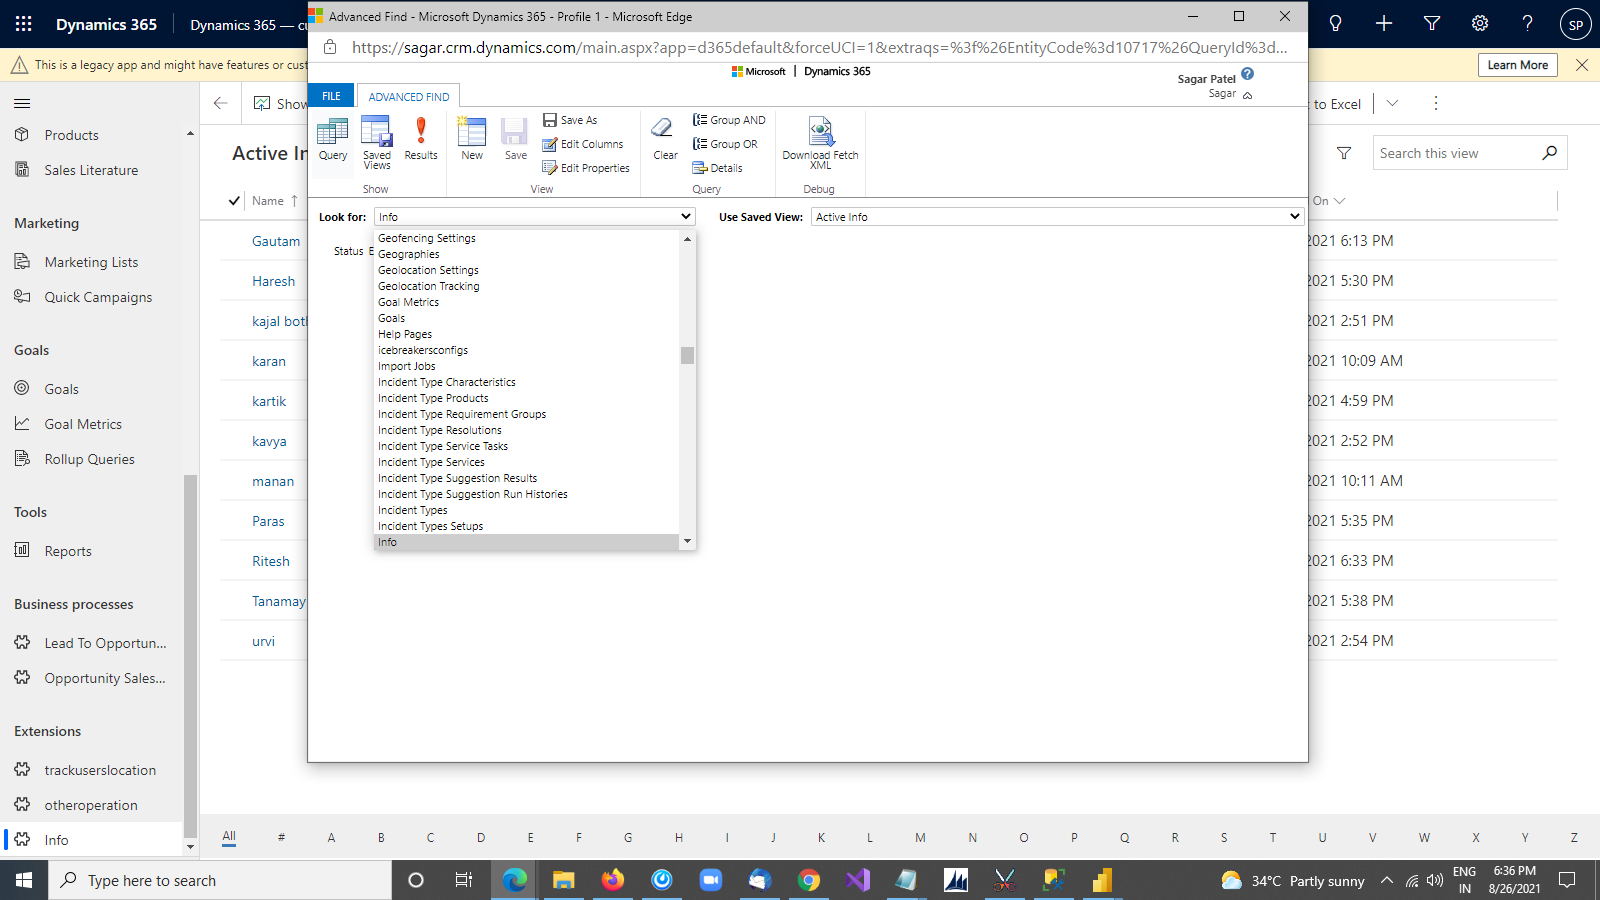Choose Info in the entity list
Viewport: 1600px width, 900px height.
[527, 542]
